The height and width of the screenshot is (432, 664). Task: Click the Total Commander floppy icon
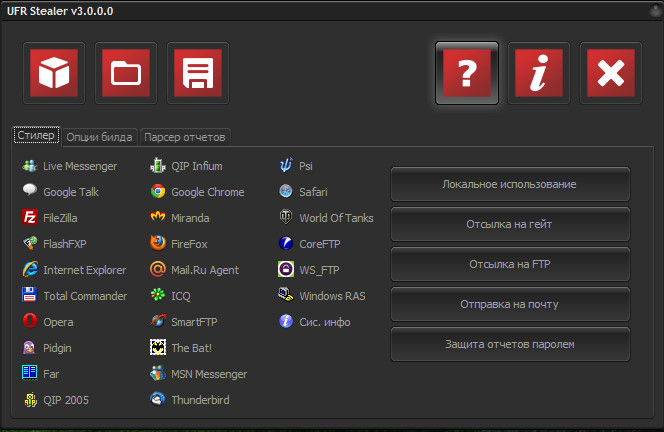tap(30, 295)
